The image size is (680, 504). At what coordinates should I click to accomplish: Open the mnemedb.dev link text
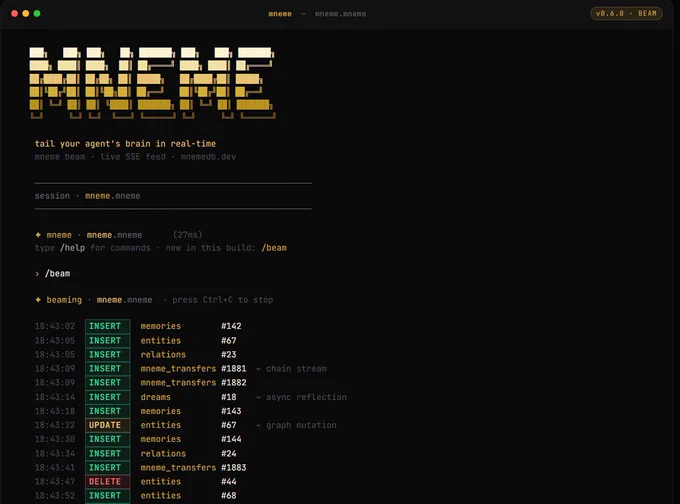coord(208,157)
